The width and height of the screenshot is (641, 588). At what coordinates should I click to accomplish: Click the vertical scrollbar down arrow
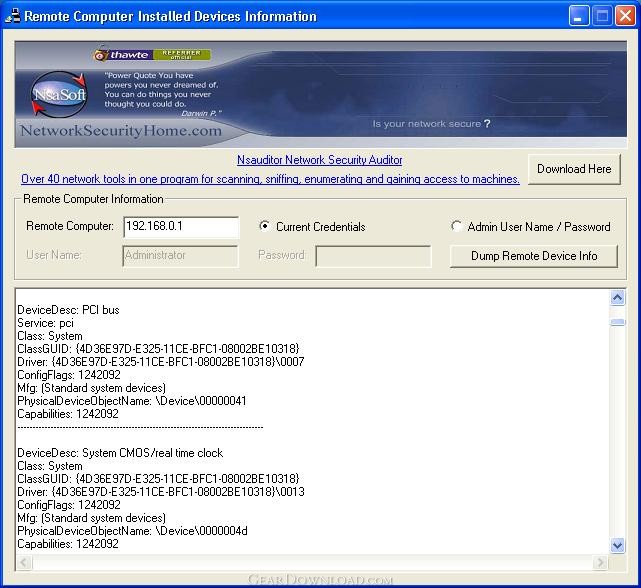pyautogui.click(x=617, y=545)
